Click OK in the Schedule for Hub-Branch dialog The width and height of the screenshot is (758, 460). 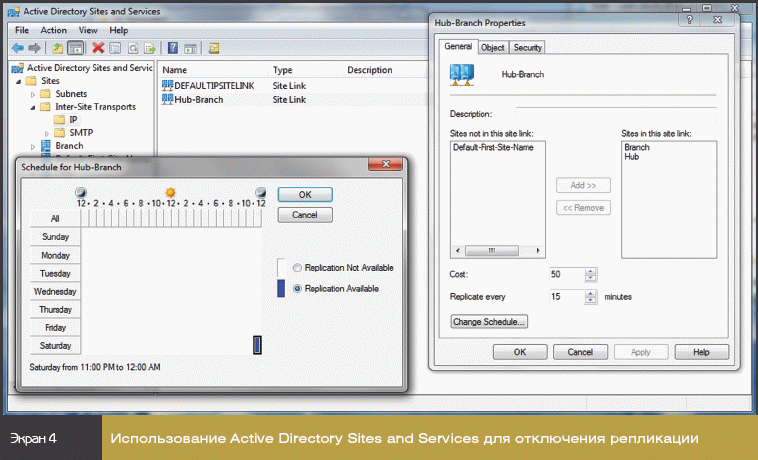[x=305, y=194]
